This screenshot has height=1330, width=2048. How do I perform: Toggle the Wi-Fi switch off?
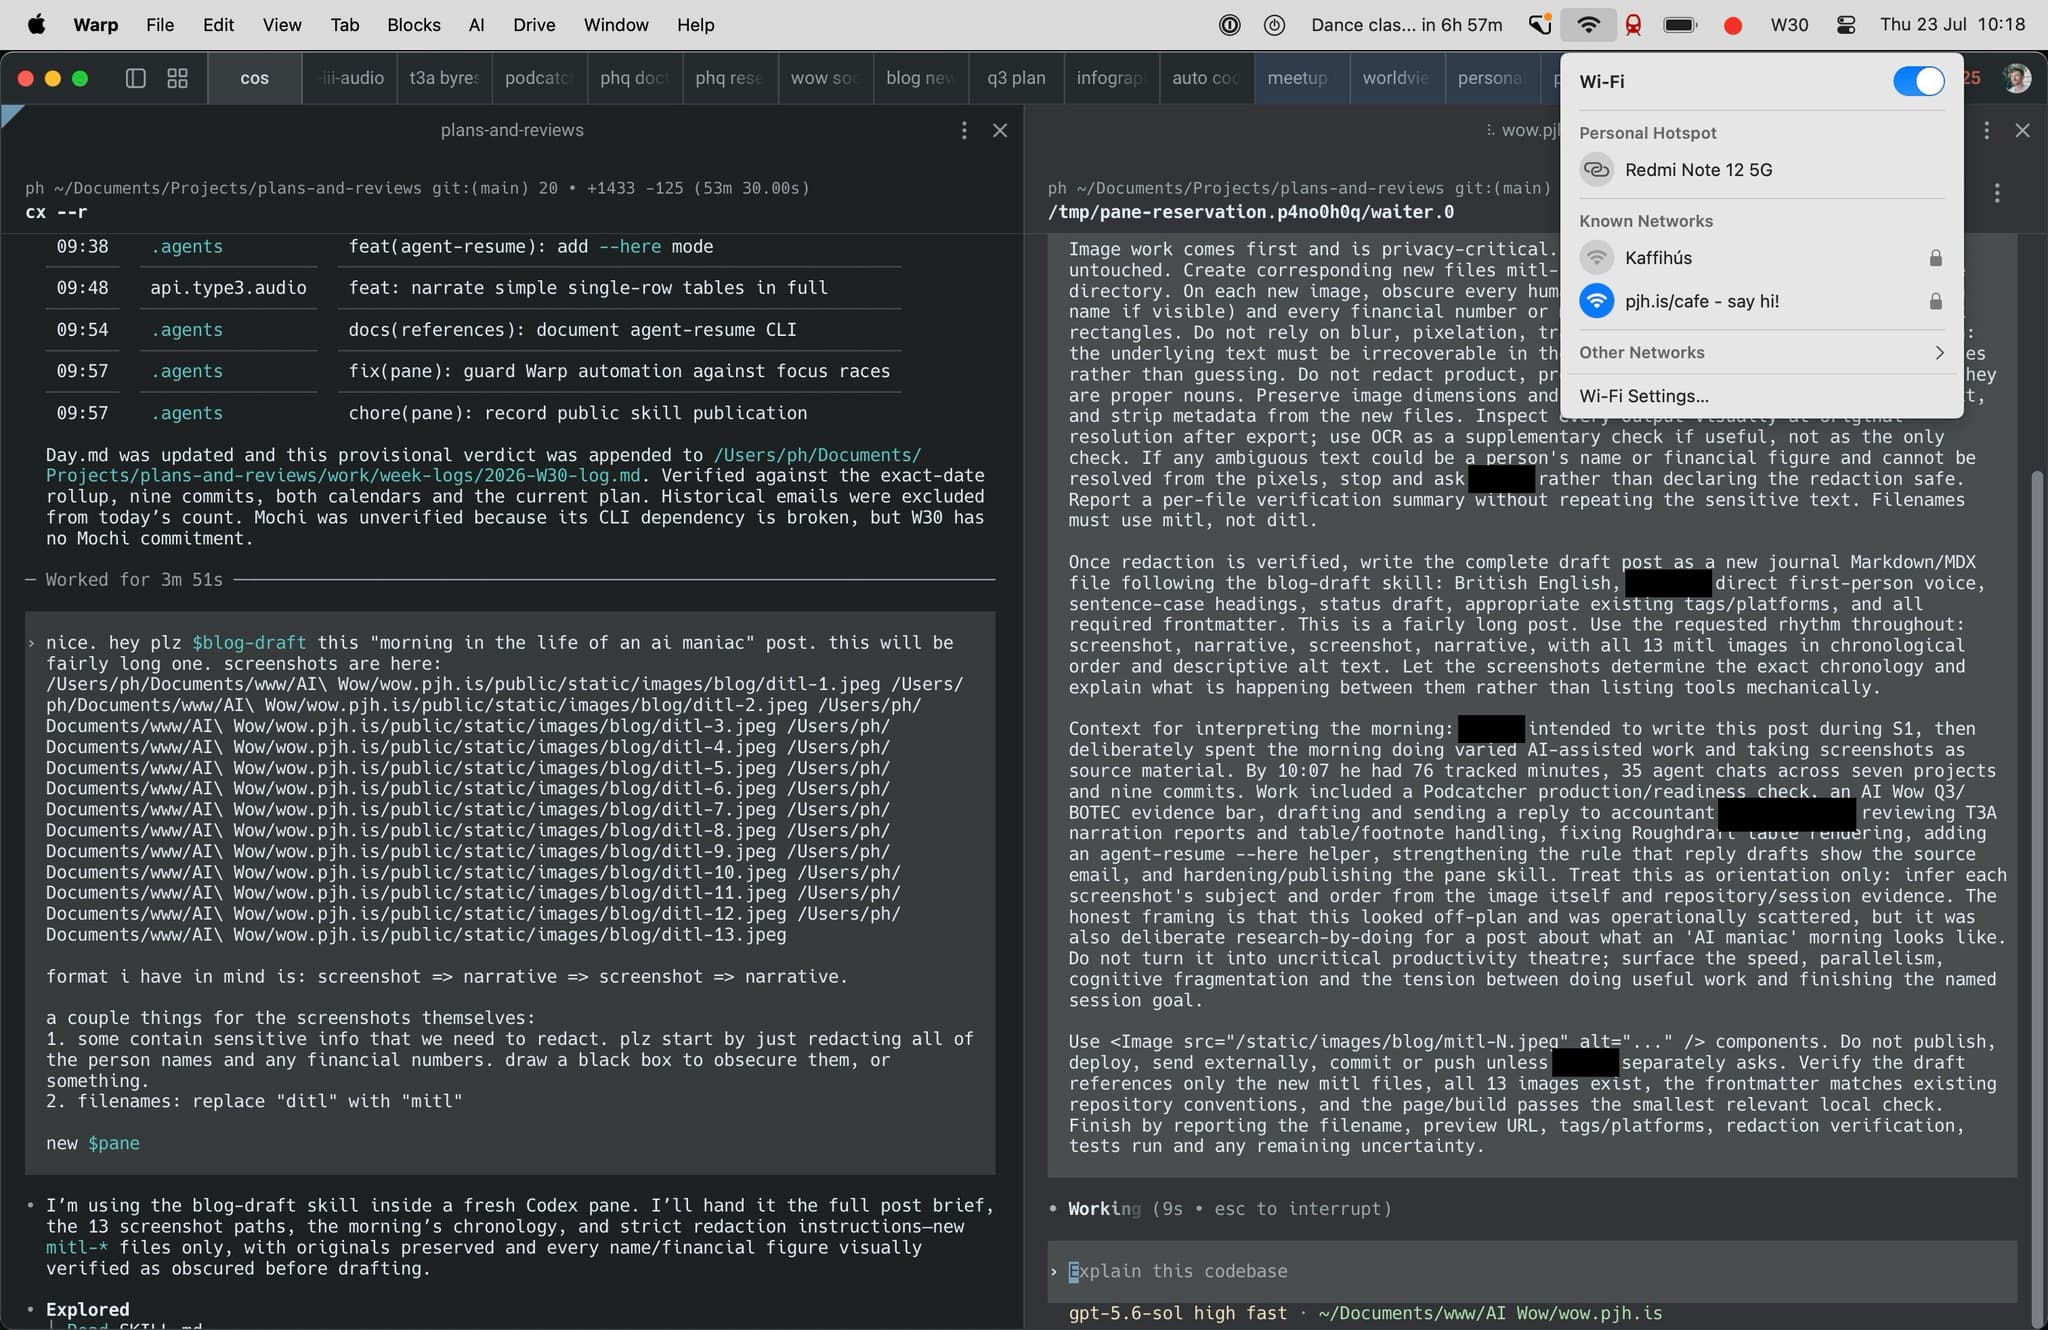point(1918,81)
